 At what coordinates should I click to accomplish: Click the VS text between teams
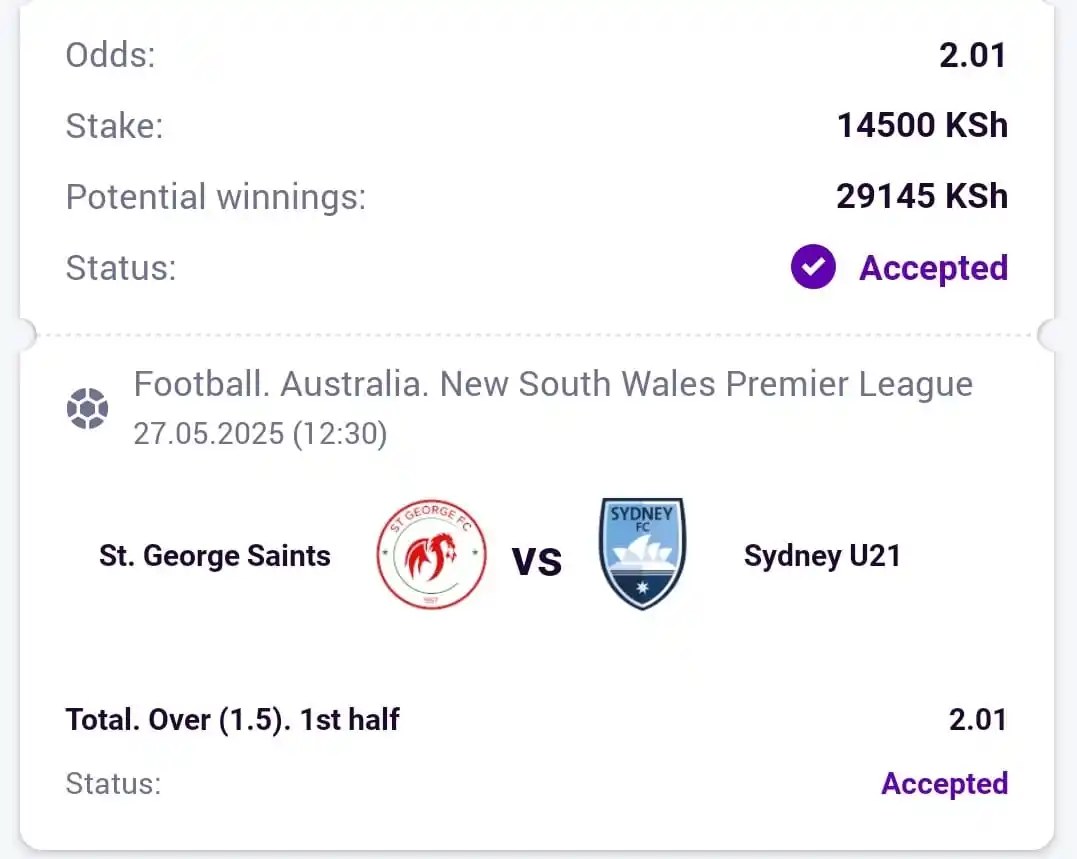coord(537,562)
